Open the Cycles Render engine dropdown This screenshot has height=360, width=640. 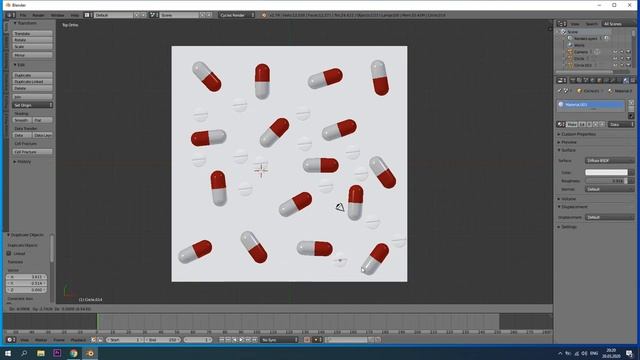coord(236,15)
